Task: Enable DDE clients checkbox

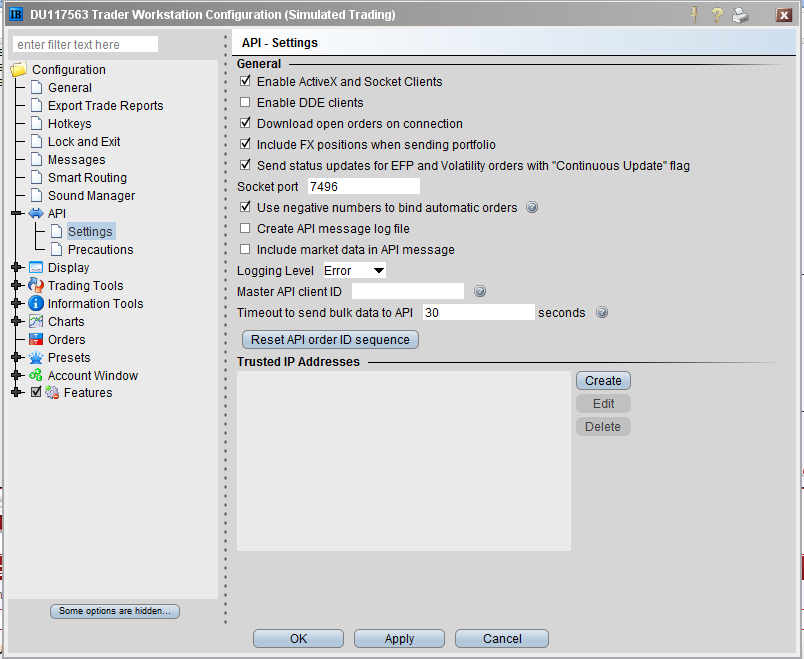Action: pyautogui.click(x=245, y=102)
